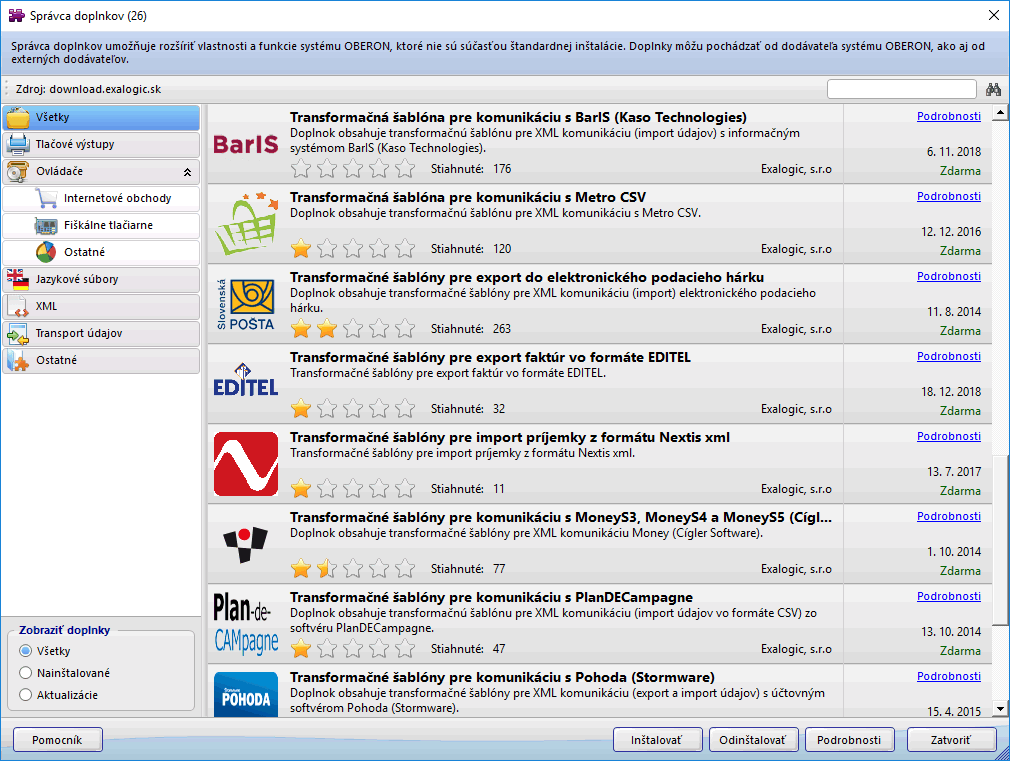
Task: Click the Money Cígler Software logo
Action: point(245,544)
